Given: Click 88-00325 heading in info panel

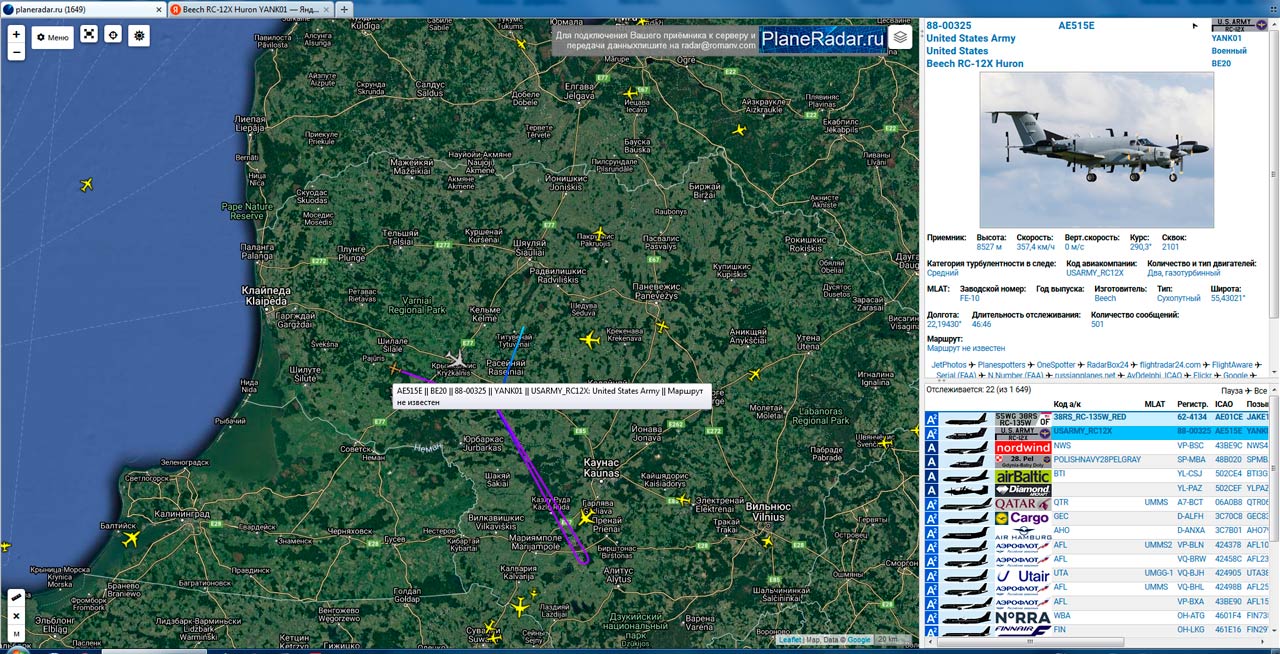Looking at the screenshot, I should [948, 26].
